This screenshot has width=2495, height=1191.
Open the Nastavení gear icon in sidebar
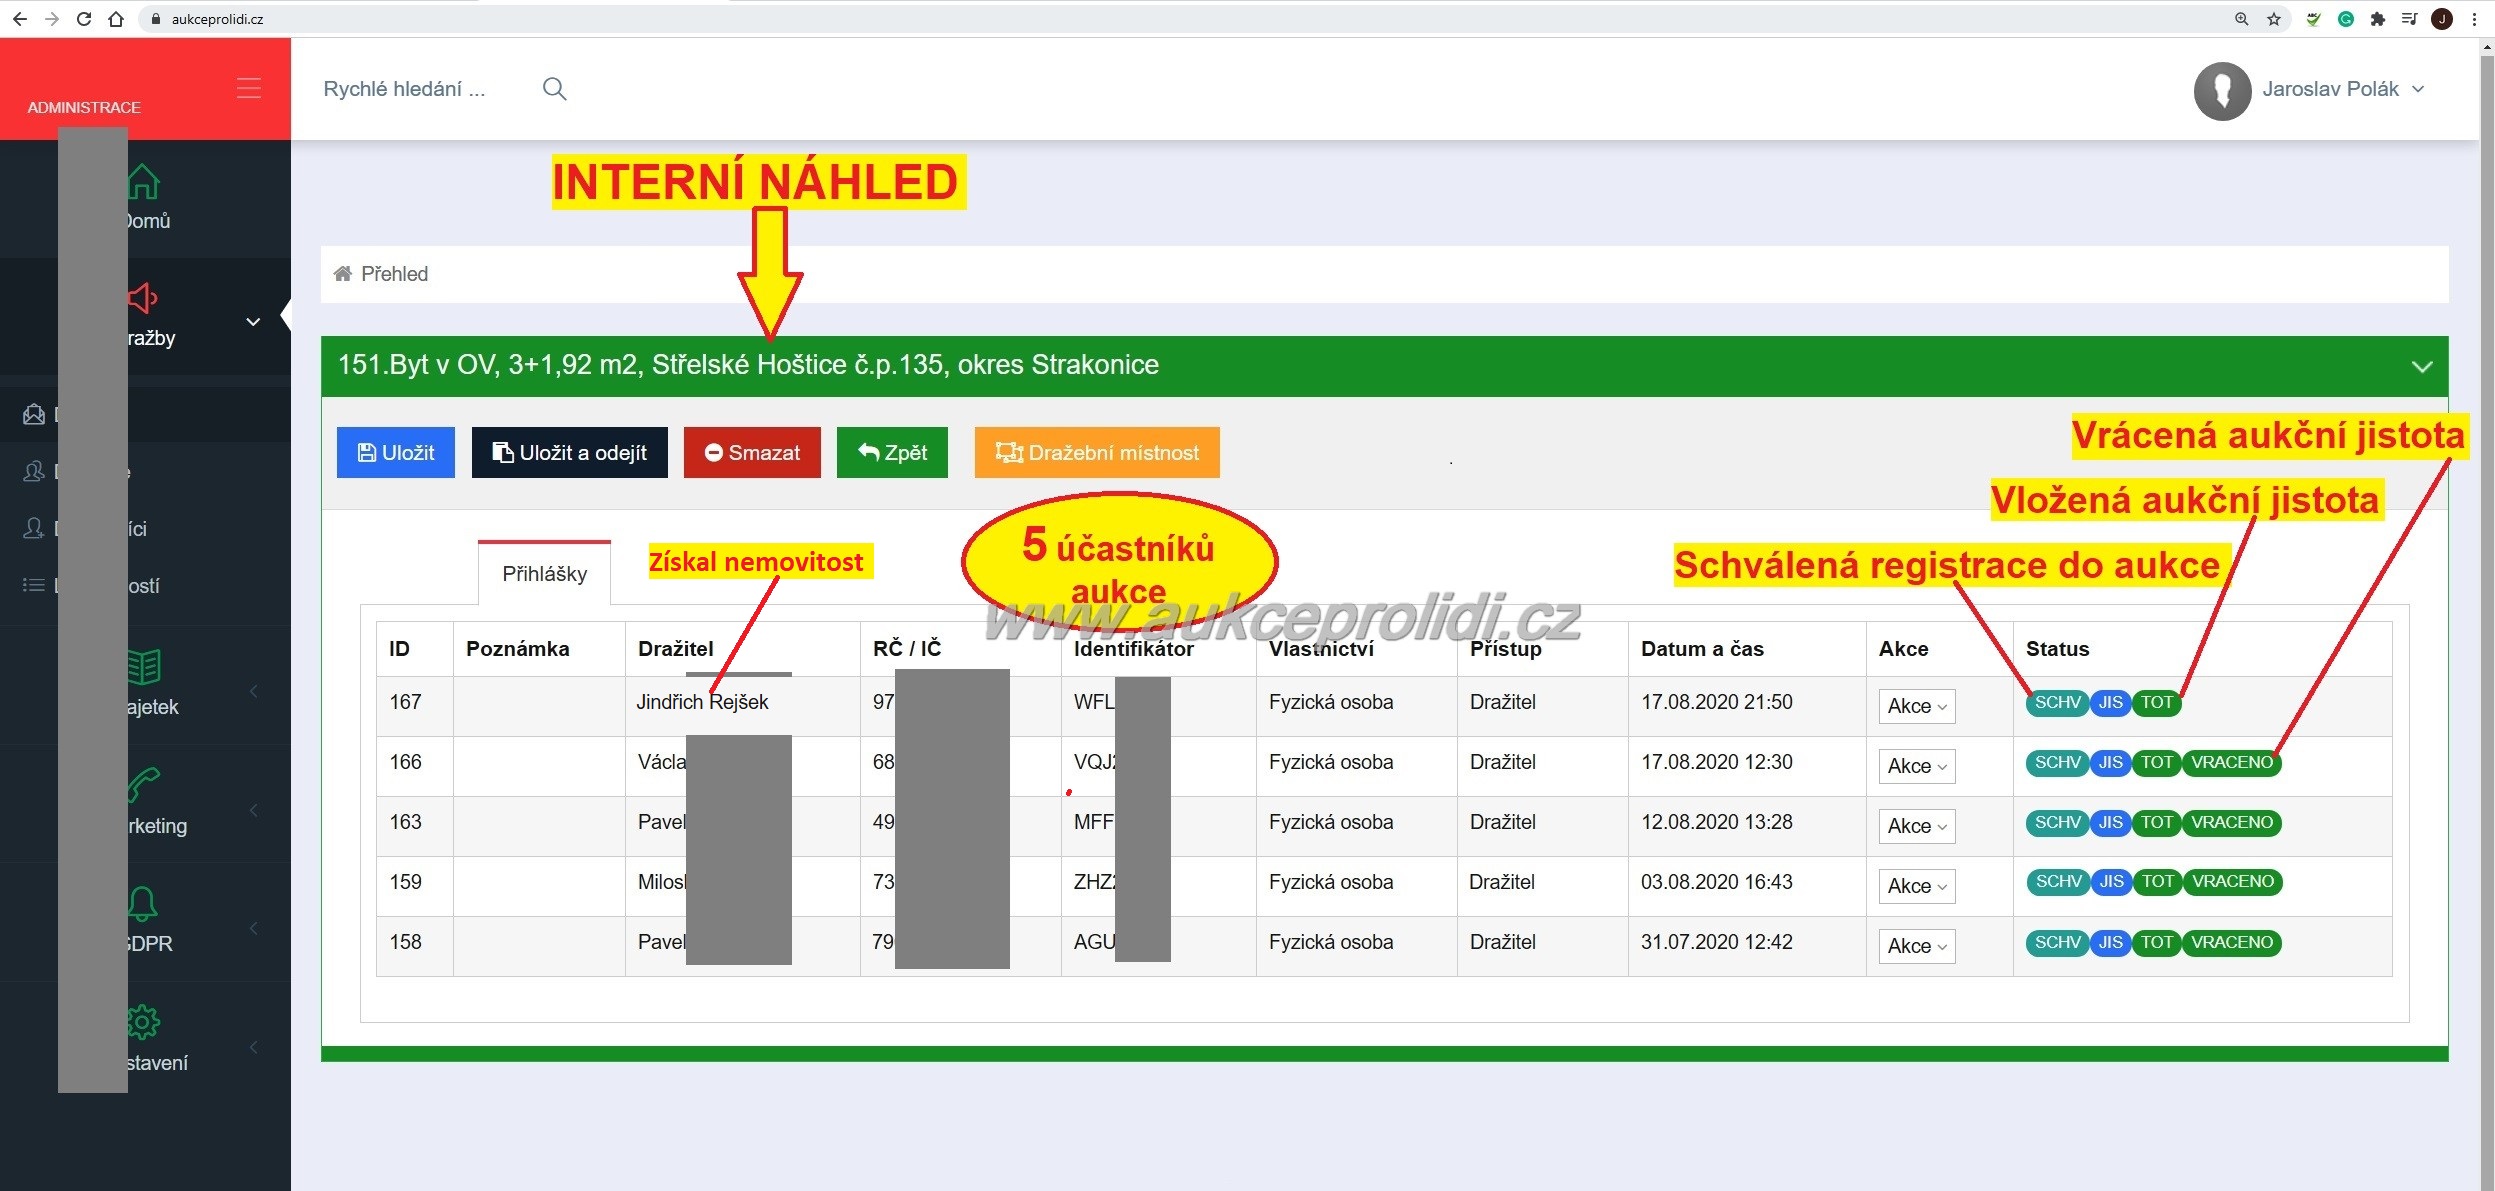point(143,1022)
